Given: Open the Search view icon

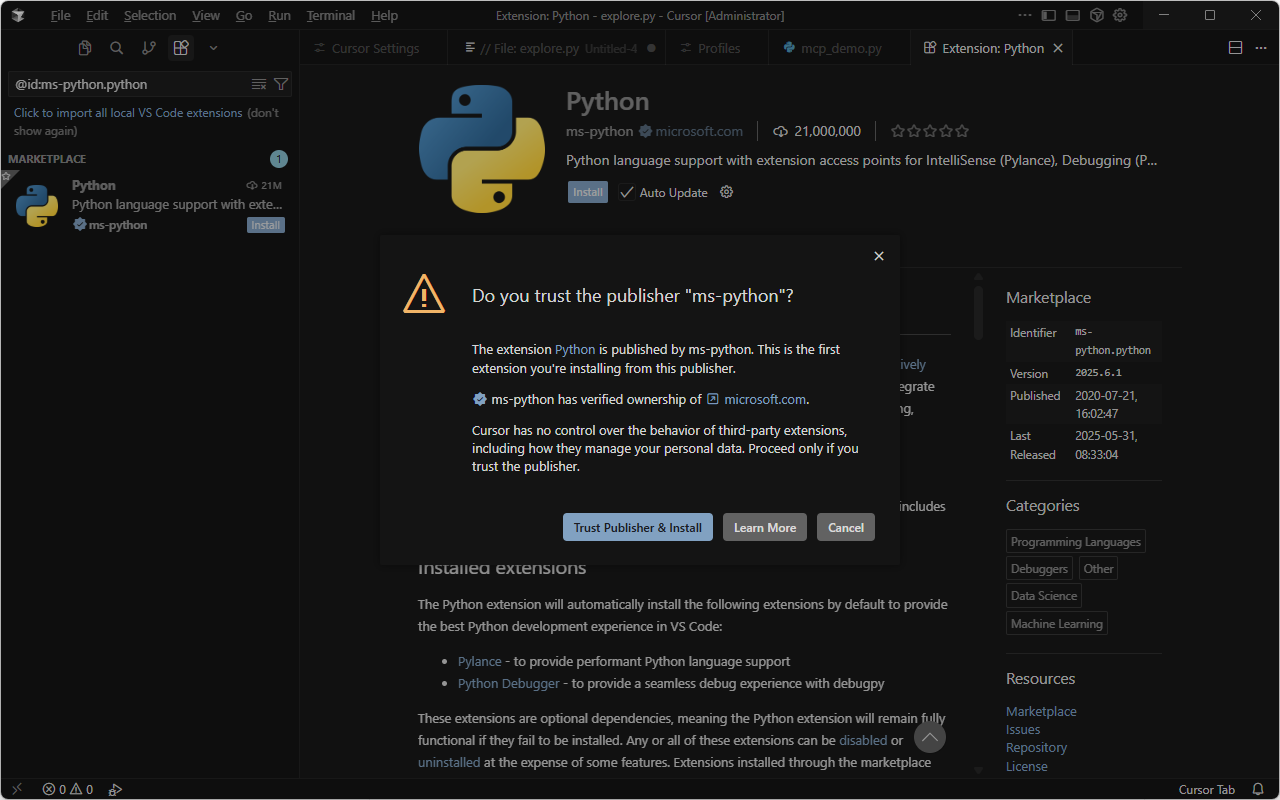Looking at the screenshot, I should pos(117,48).
